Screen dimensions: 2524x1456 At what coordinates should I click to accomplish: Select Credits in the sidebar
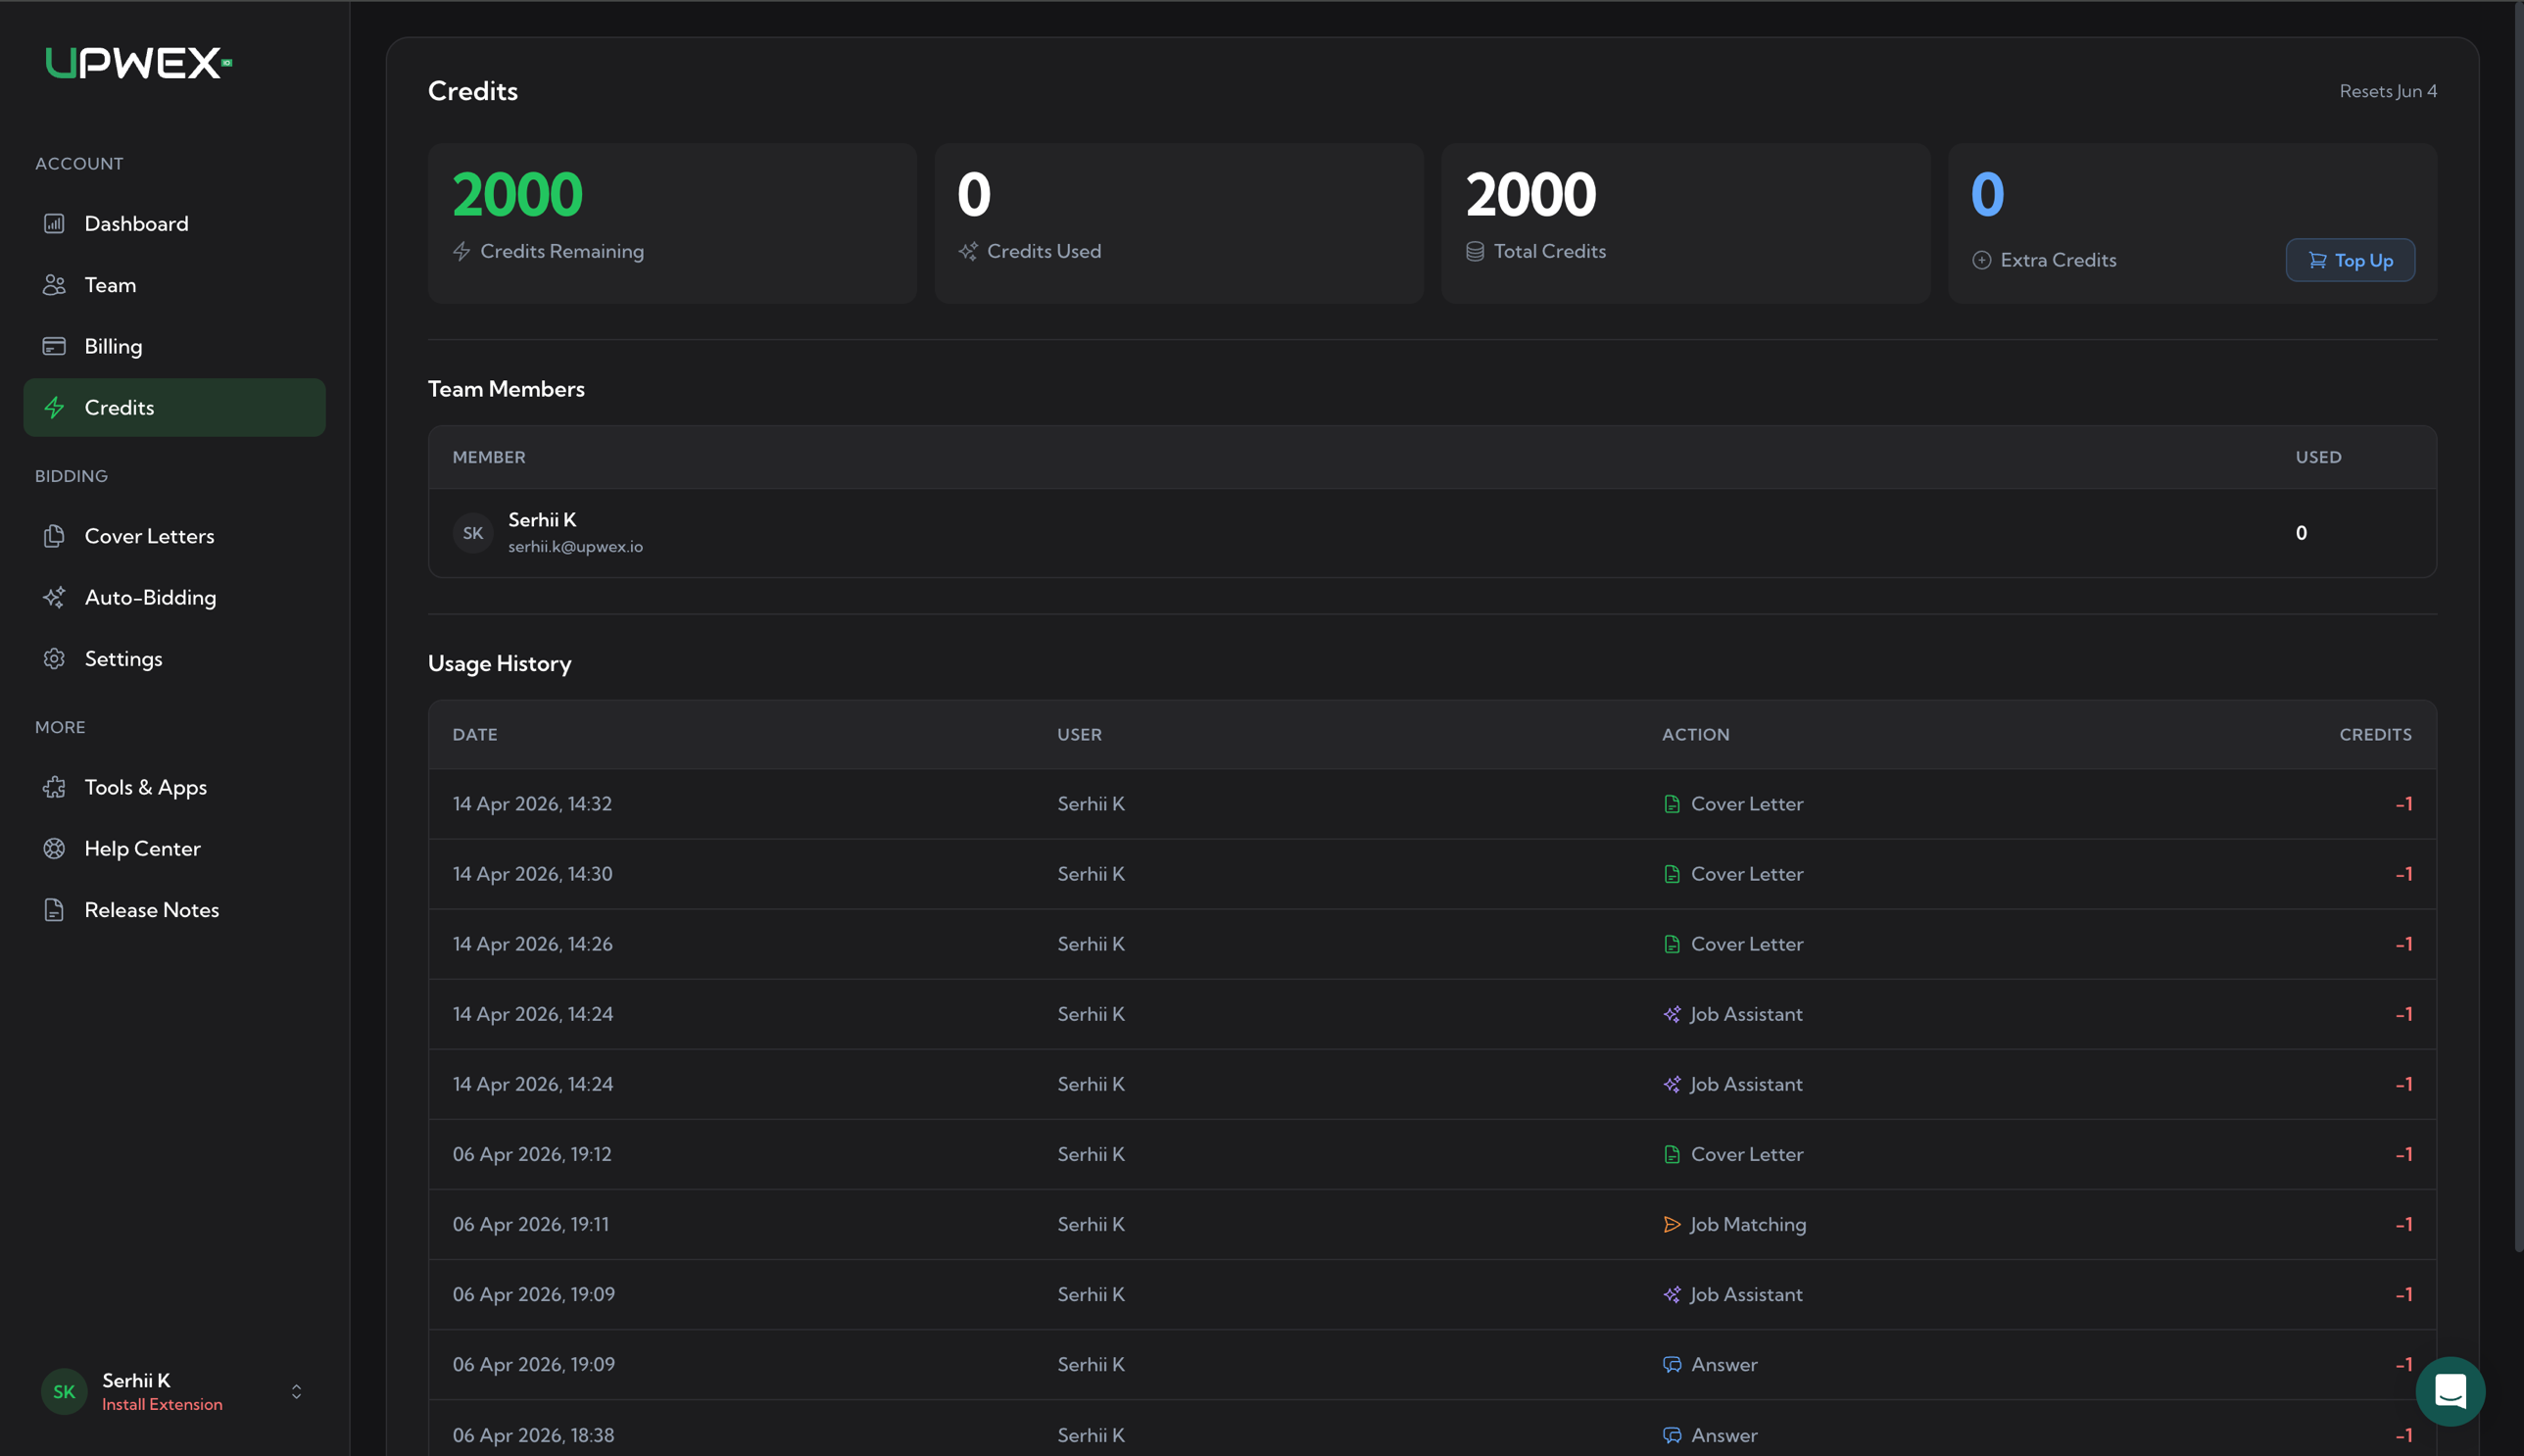174,407
